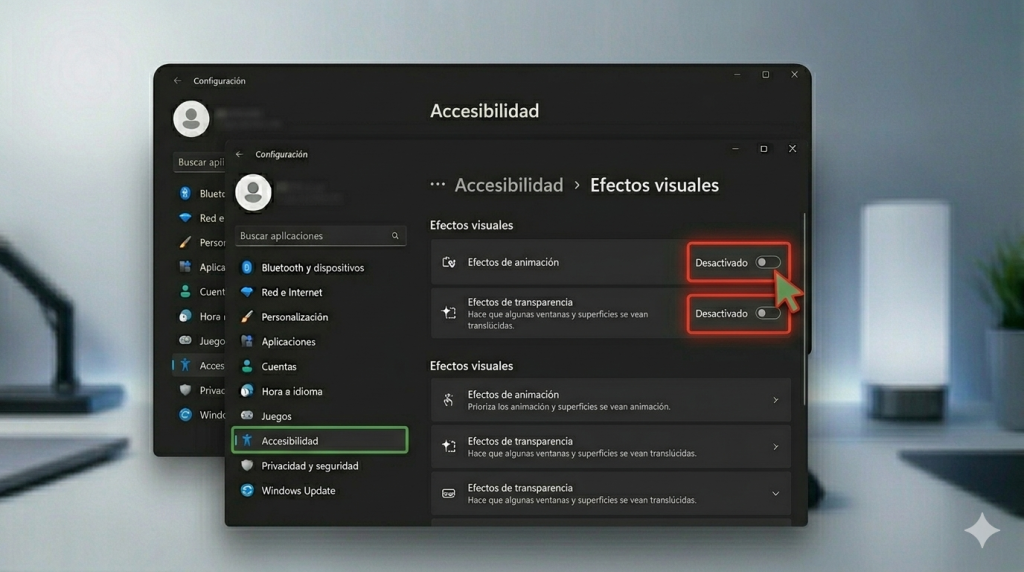This screenshot has height=572, width=1024.
Task: Click the Accesibilidad item in front sidebar
Action: (x=320, y=440)
